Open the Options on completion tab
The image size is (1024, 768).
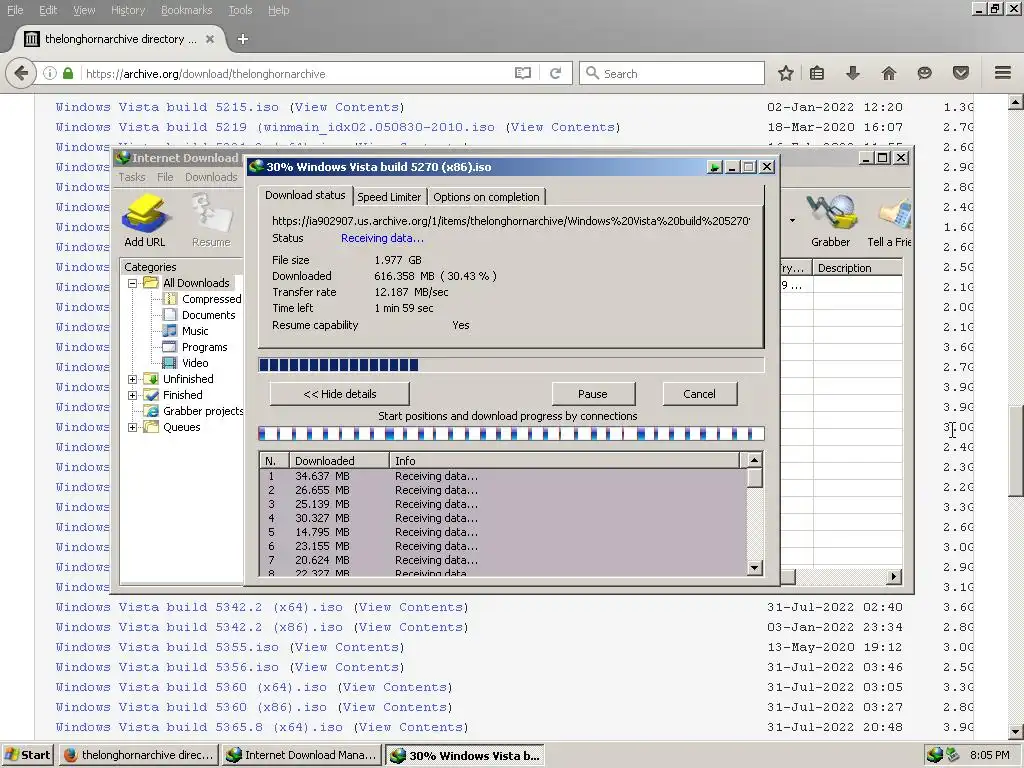tap(487, 197)
